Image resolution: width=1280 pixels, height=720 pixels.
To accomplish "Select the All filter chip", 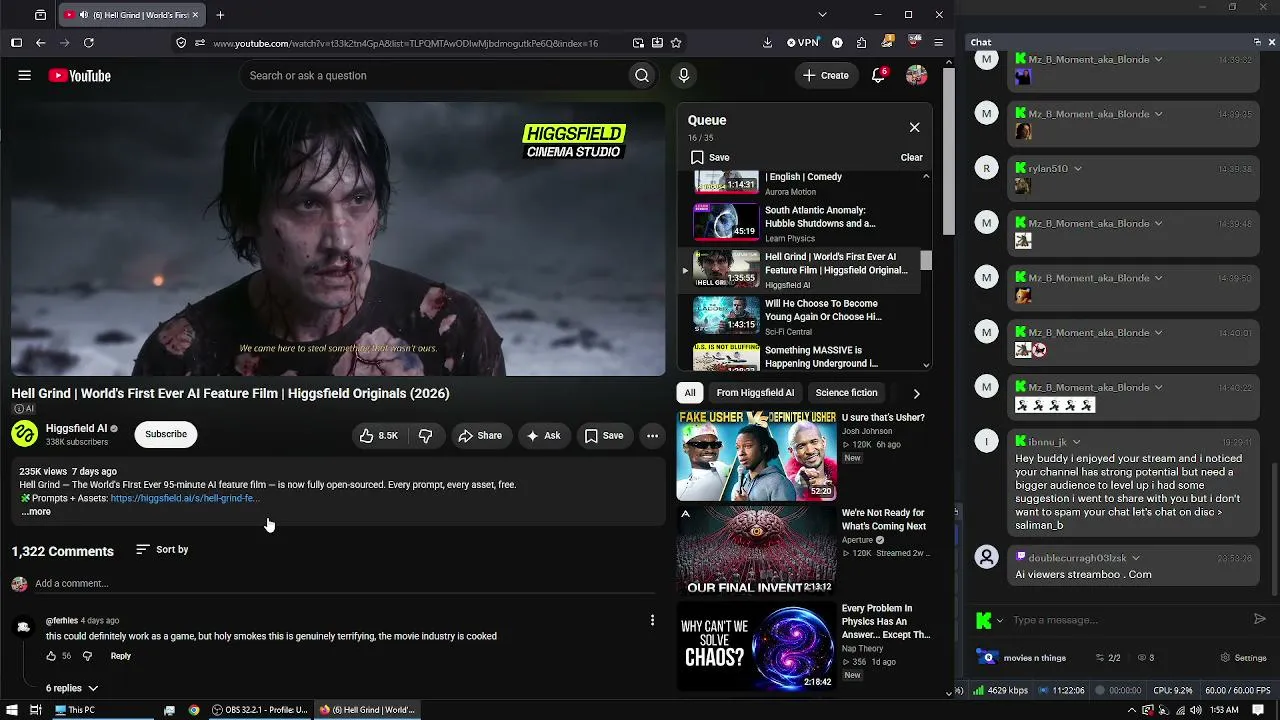I will 690,393.
